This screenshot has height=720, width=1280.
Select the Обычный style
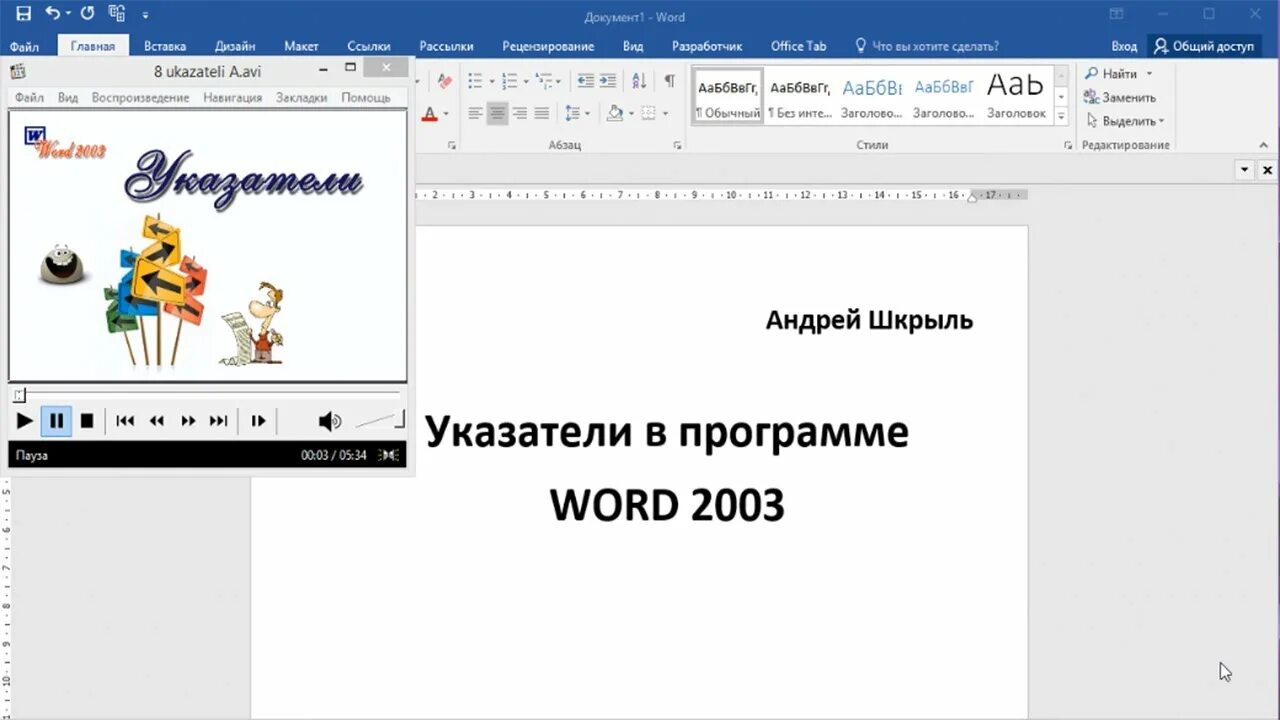tap(728, 96)
